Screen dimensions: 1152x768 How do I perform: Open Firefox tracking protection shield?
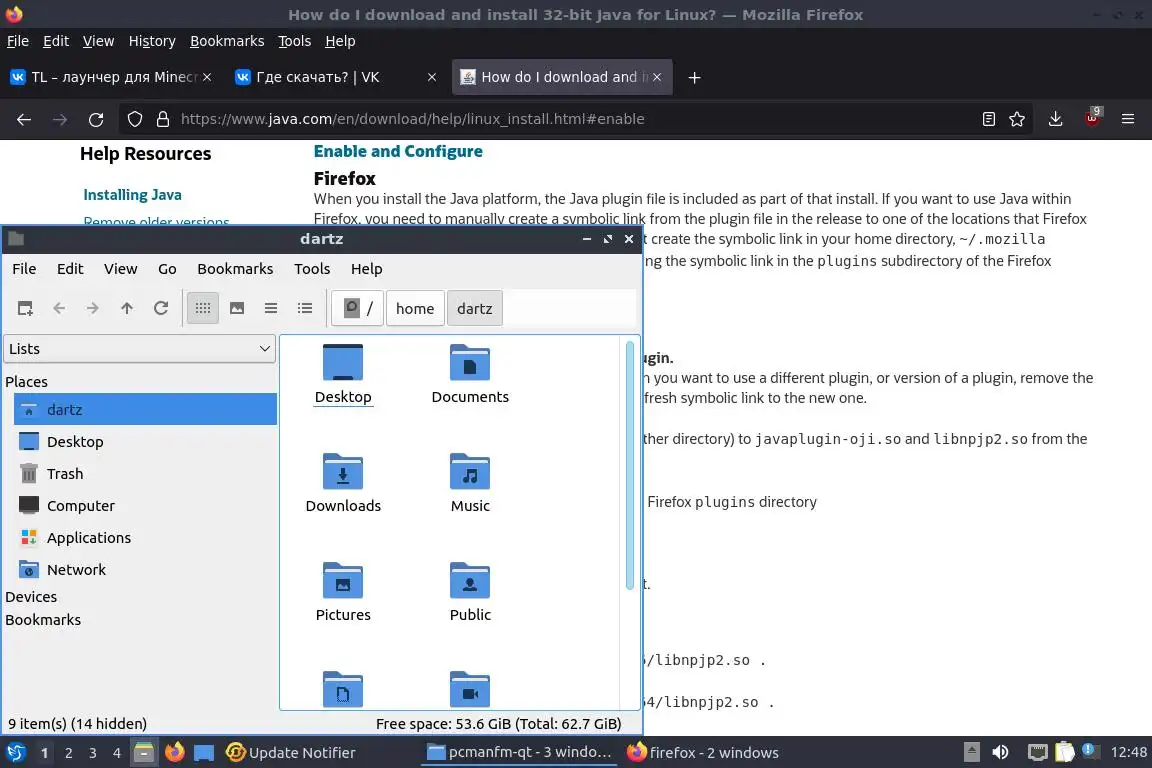pos(135,119)
